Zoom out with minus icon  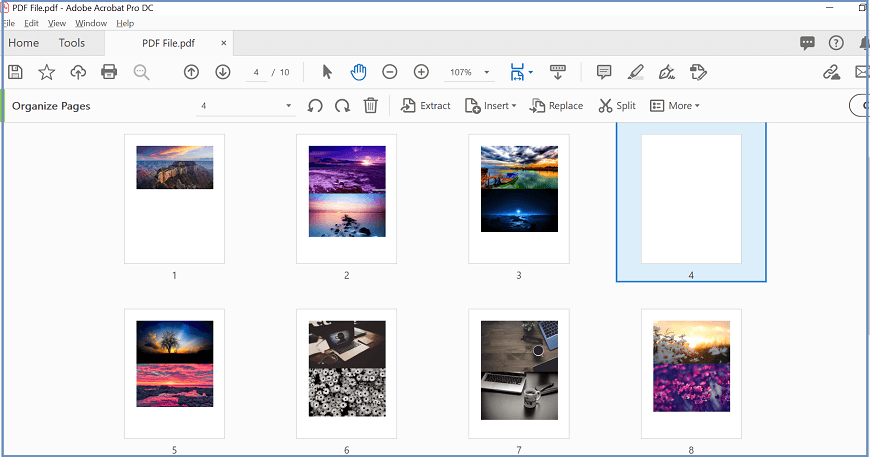[x=390, y=72]
